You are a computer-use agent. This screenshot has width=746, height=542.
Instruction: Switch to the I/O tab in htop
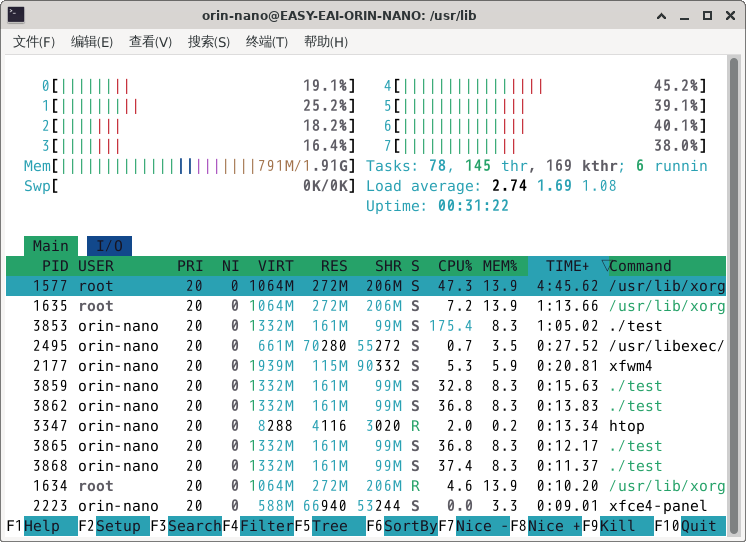(109, 246)
